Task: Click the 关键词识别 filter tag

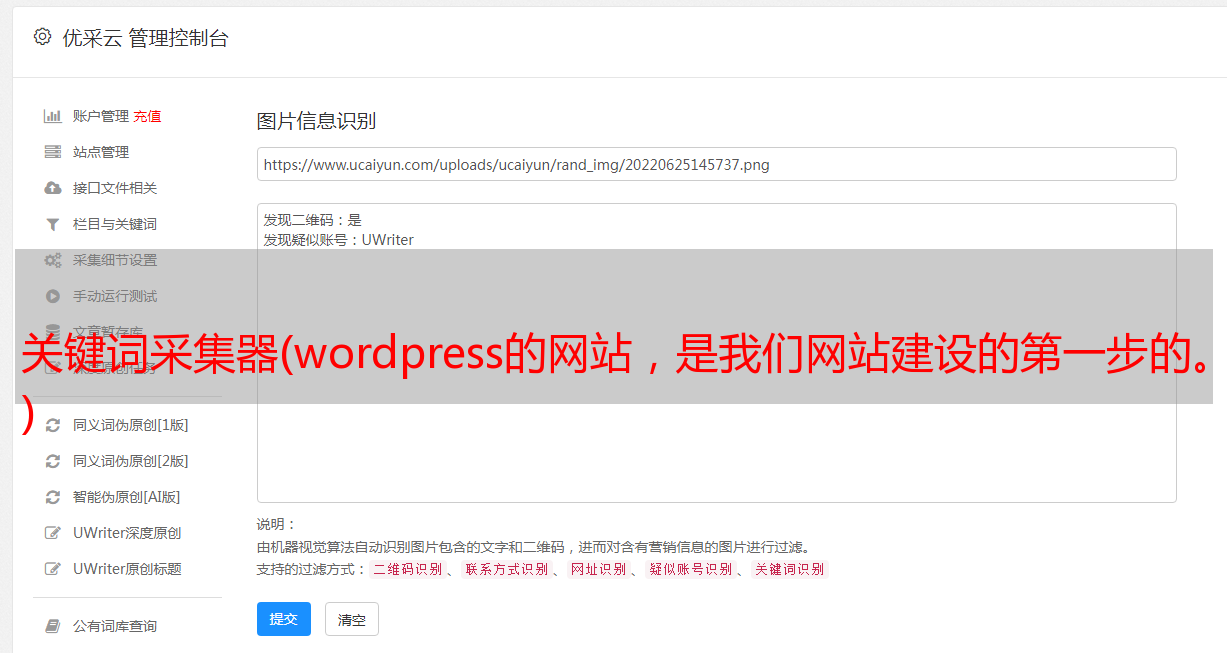Action: [x=790, y=569]
